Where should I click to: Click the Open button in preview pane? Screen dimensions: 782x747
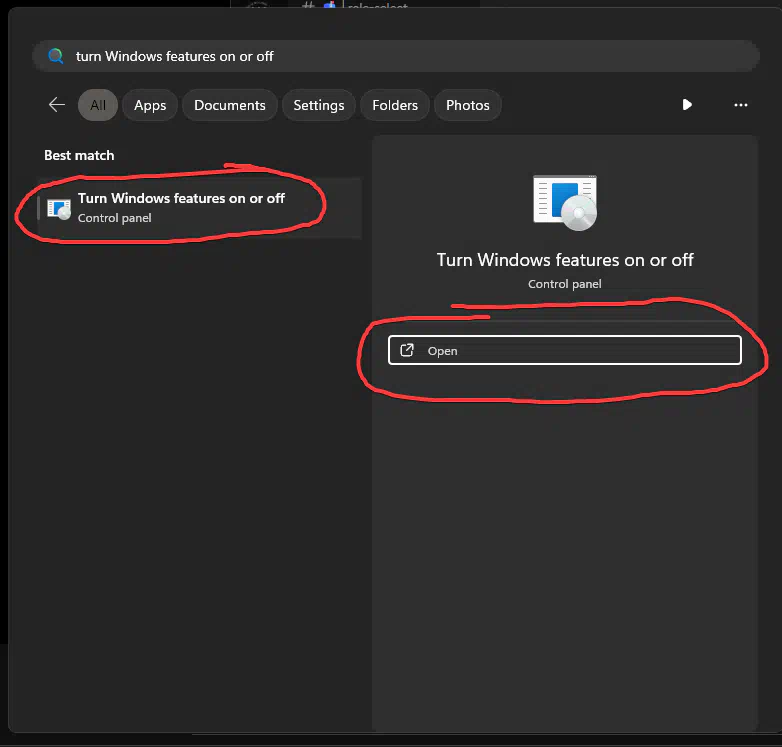coord(565,351)
